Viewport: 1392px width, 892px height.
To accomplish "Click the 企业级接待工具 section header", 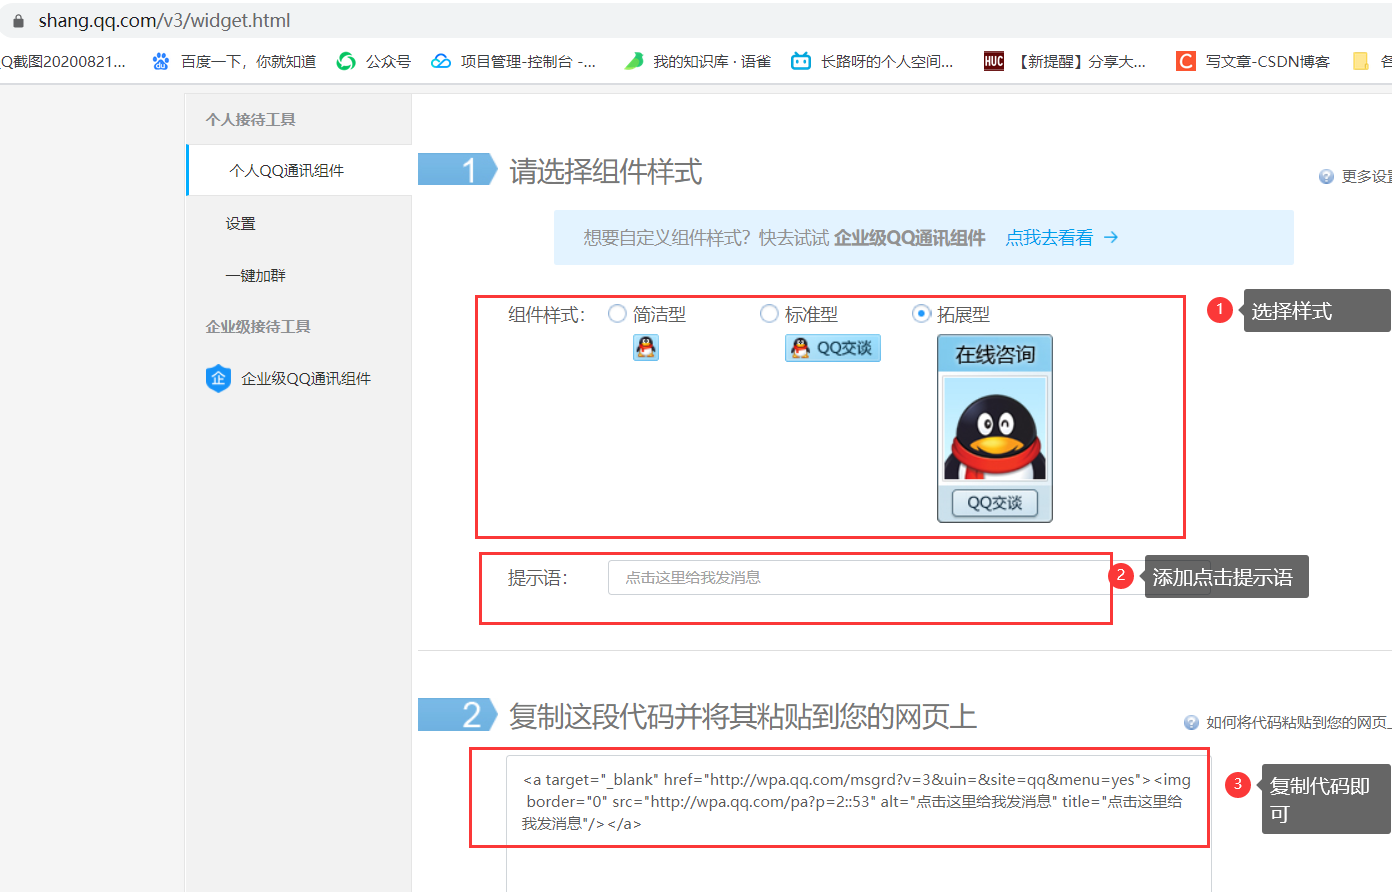I will point(258,326).
